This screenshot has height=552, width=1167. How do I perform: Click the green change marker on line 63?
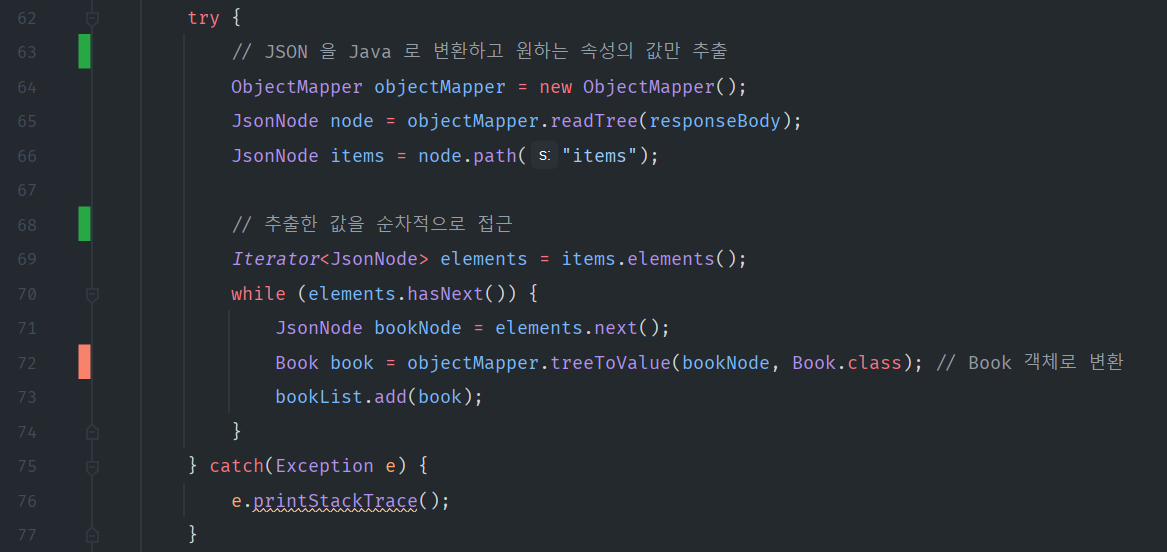pyautogui.click(x=85, y=51)
